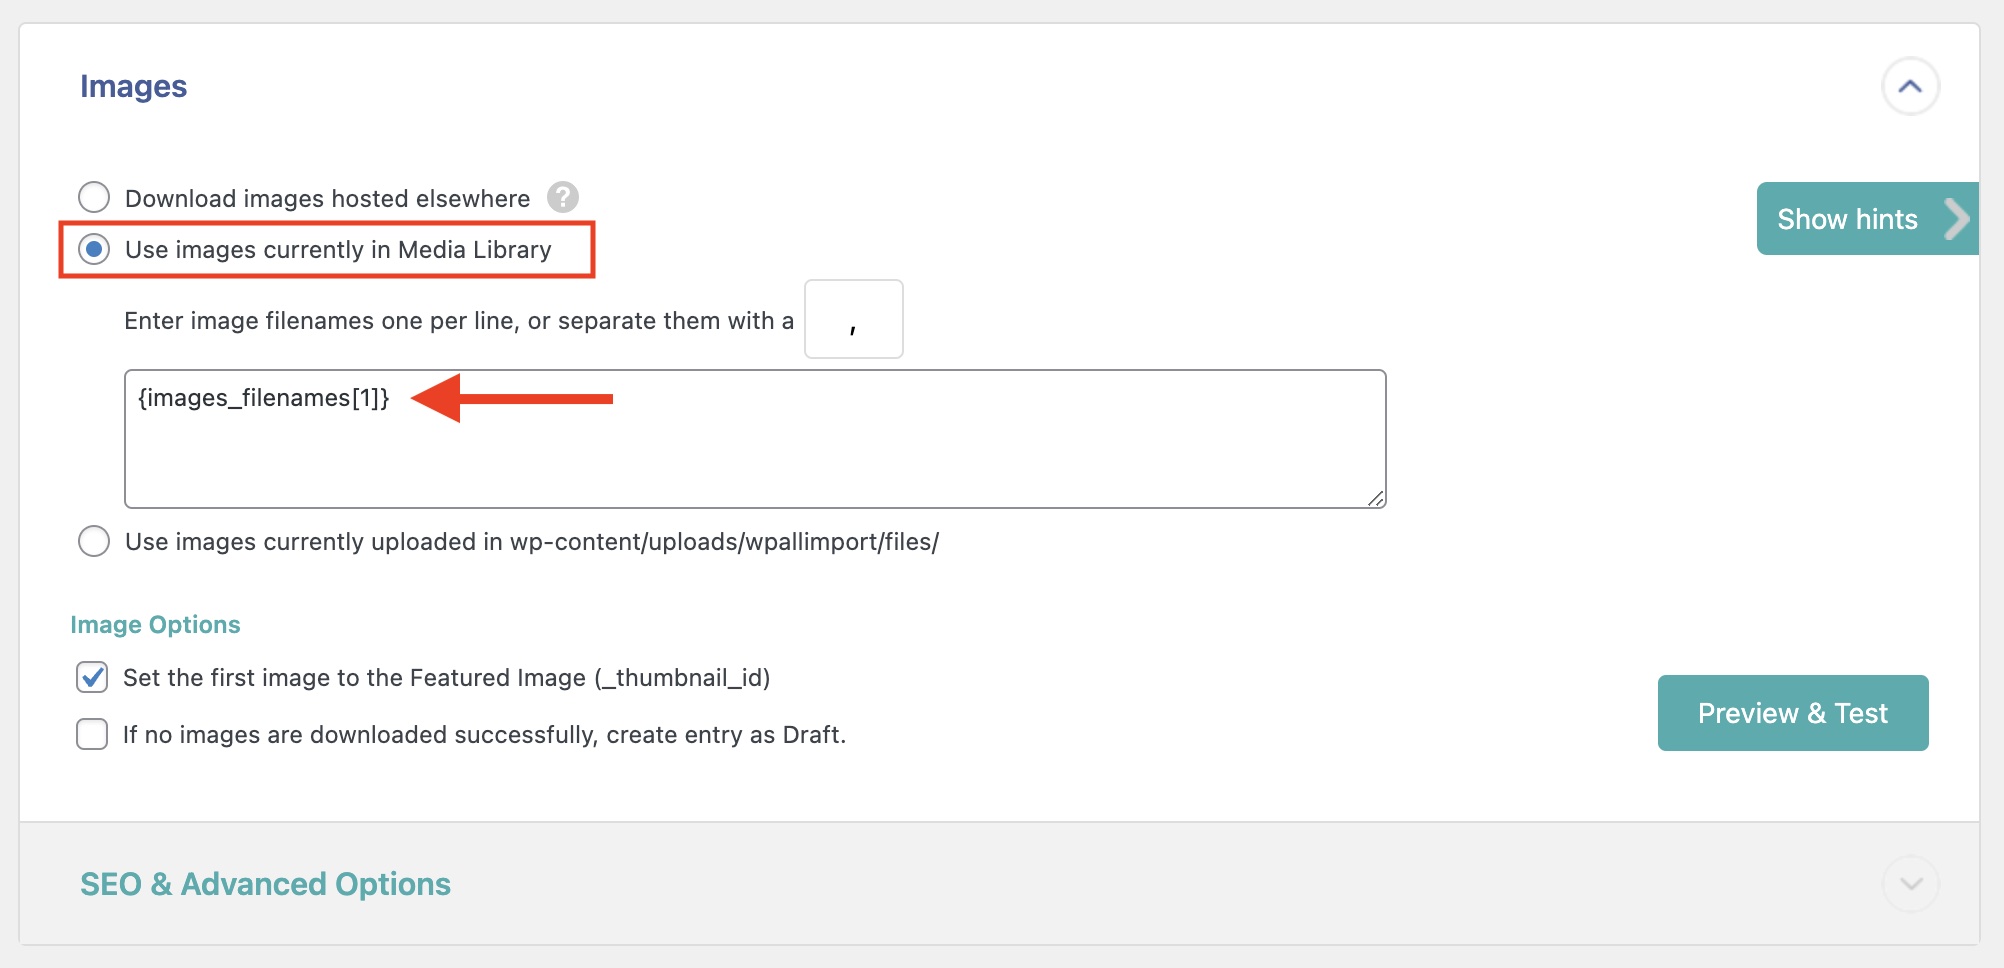Click the comma separator input box
Screen dimensions: 2004x968
click(x=854, y=319)
